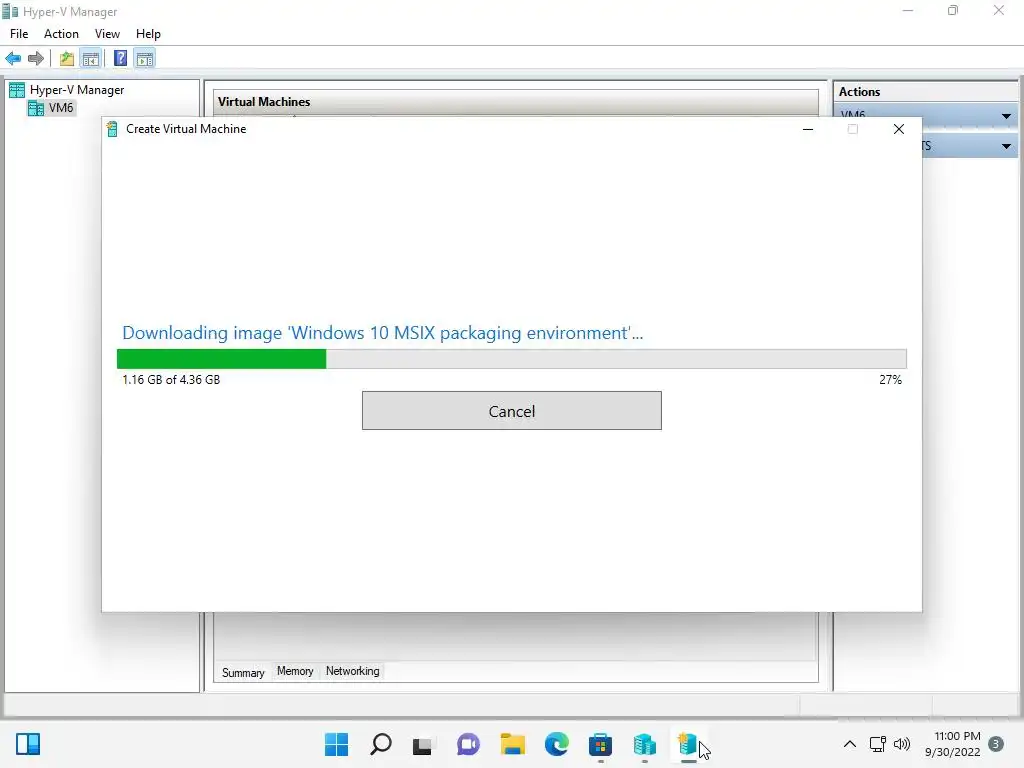Open the File menu
The height and width of the screenshot is (768, 1024).
tap(19, 34)
